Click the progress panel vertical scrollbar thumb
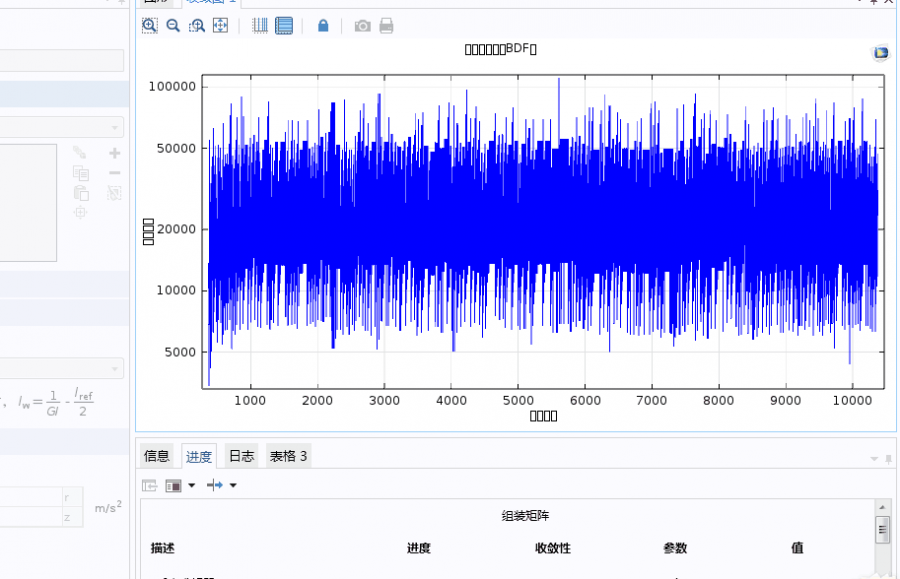Viewport: 900px width, 579px height. pos(882,530)
